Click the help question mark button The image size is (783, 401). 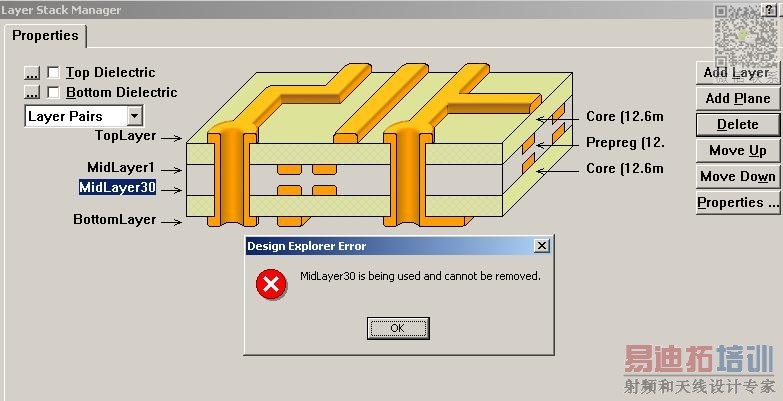(768, 8)
